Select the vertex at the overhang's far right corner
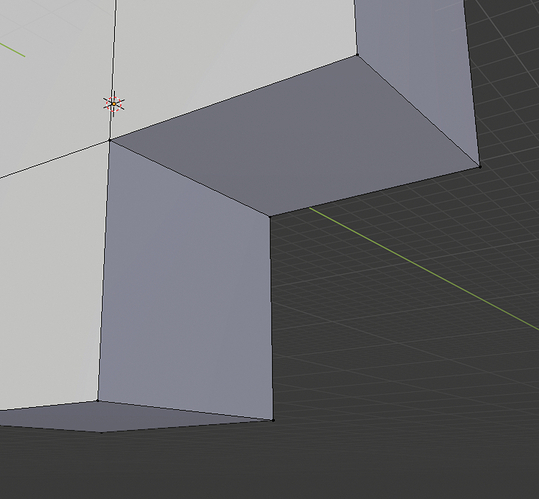This screenshot has width=539, height=499. point(480,167)
